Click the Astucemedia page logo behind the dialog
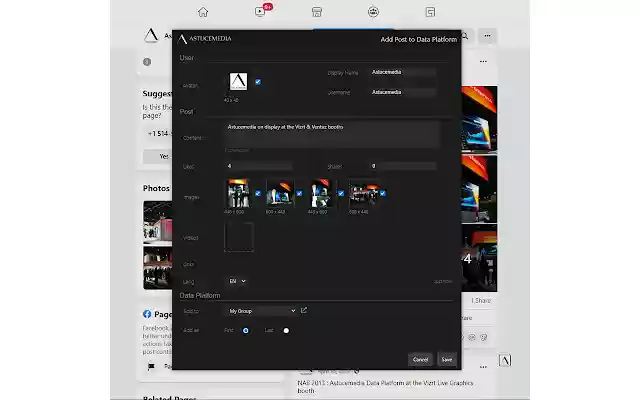The height and width of the screenshot is (400, 640). (151, 36)
